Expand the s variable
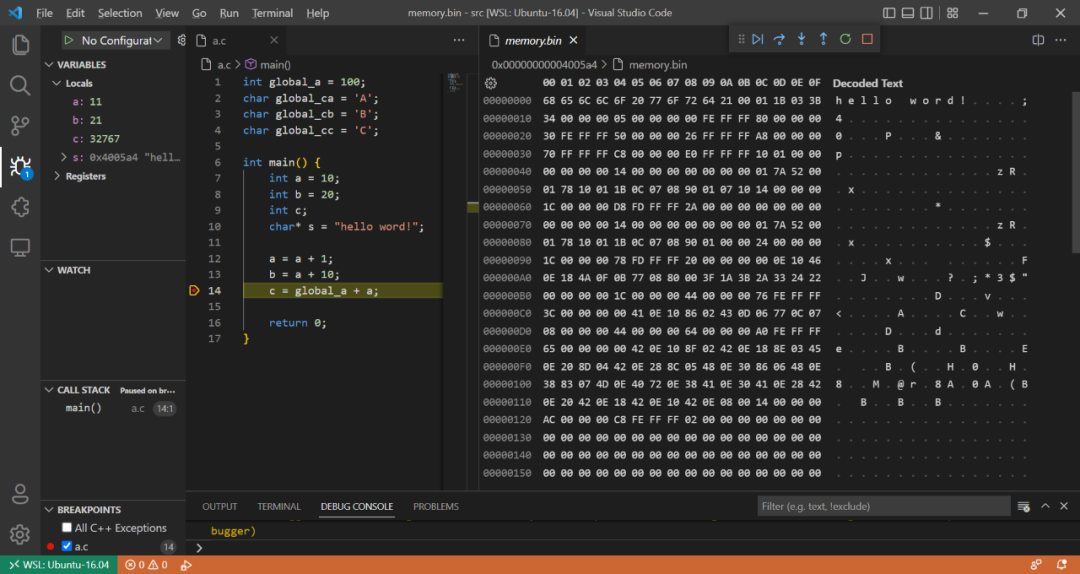Image resolution: width=1080 pixels, height=574 pixels. [x=64, y=158]
